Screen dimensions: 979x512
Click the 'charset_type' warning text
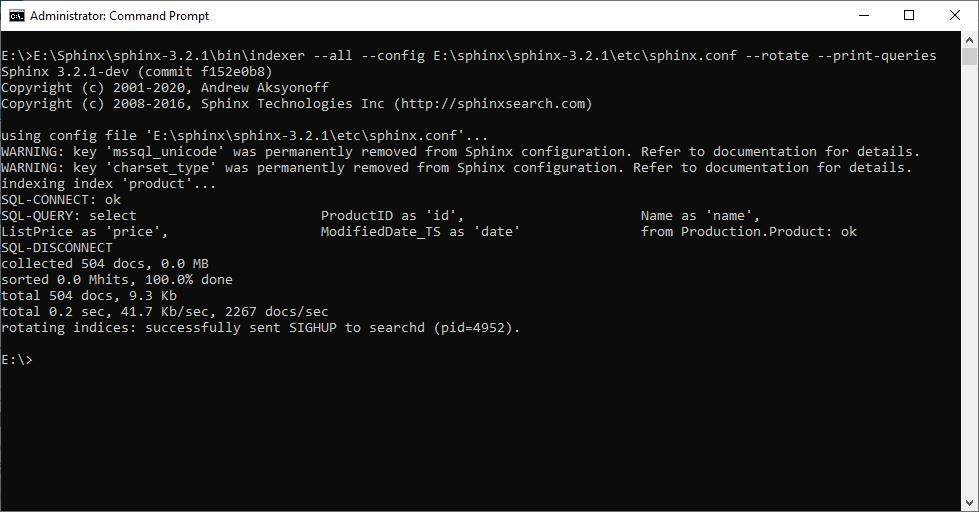pos(162,168)
